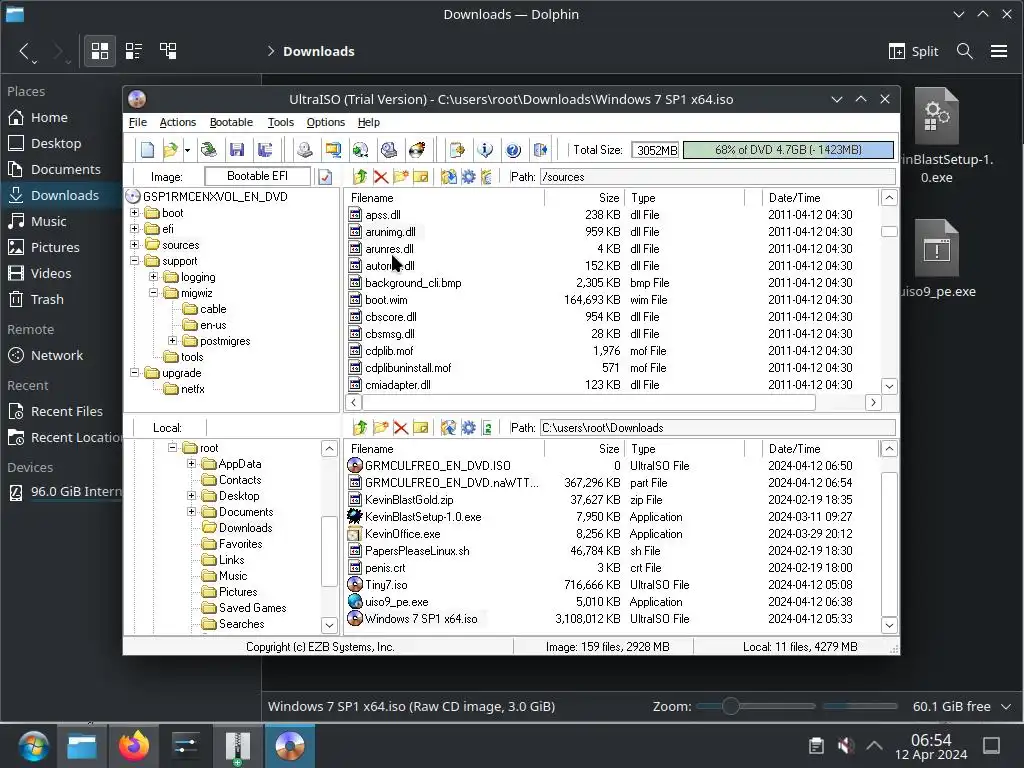Click the Information toolbar icon
Viewport: 1024px width, 768px height.
point(485,150)
